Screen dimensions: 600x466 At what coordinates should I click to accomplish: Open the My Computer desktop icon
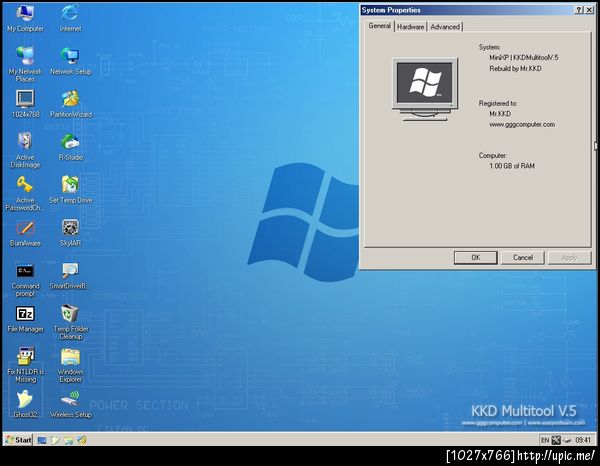[25, 18]
